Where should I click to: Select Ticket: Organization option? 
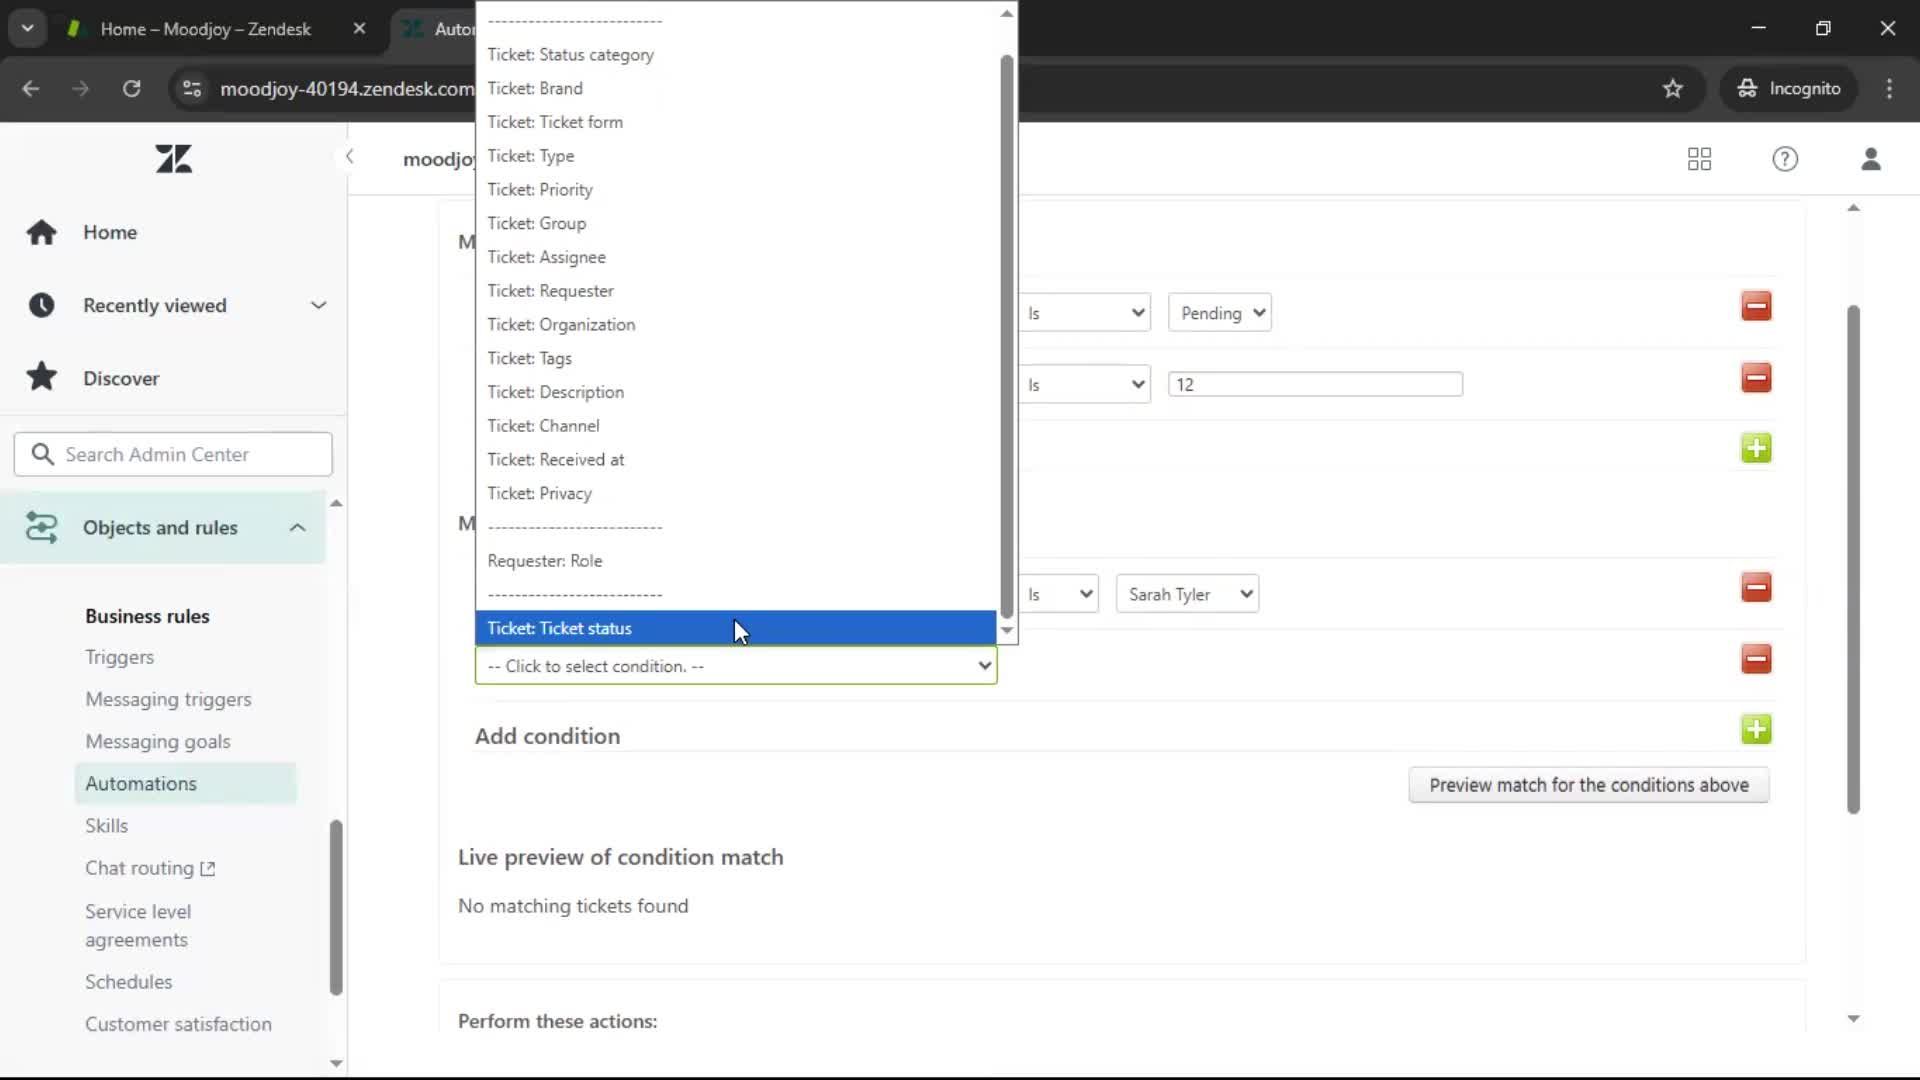pyautogui.click(x=736, y=325)
